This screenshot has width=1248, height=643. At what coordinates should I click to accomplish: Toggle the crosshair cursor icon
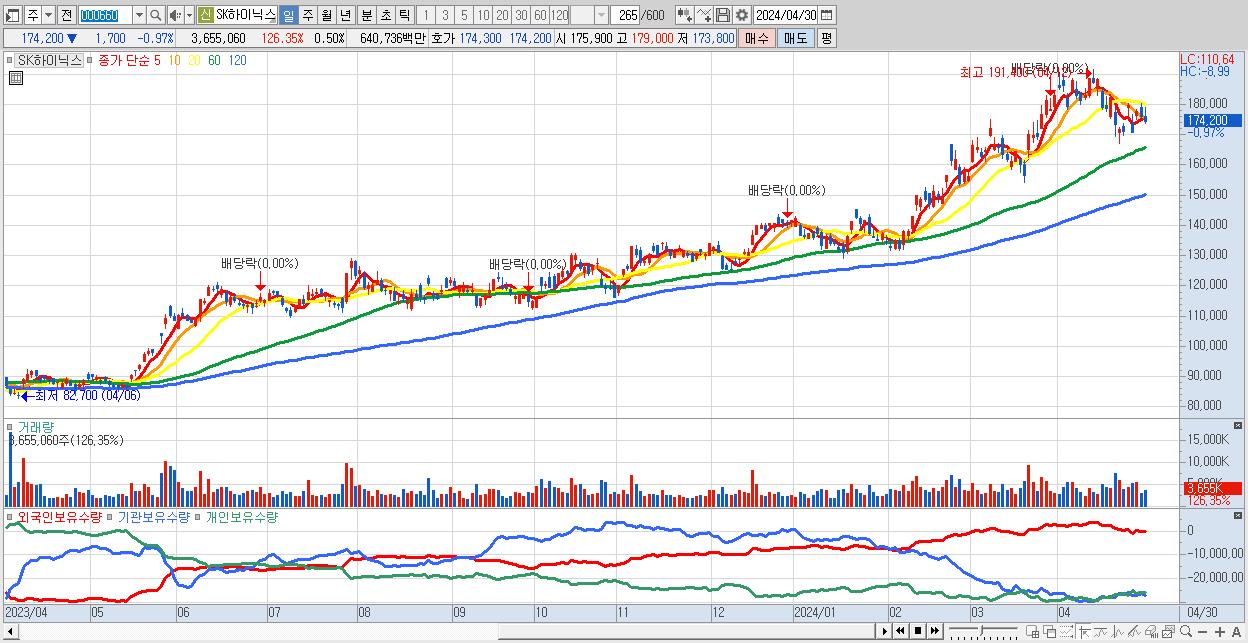point(1084,631)
